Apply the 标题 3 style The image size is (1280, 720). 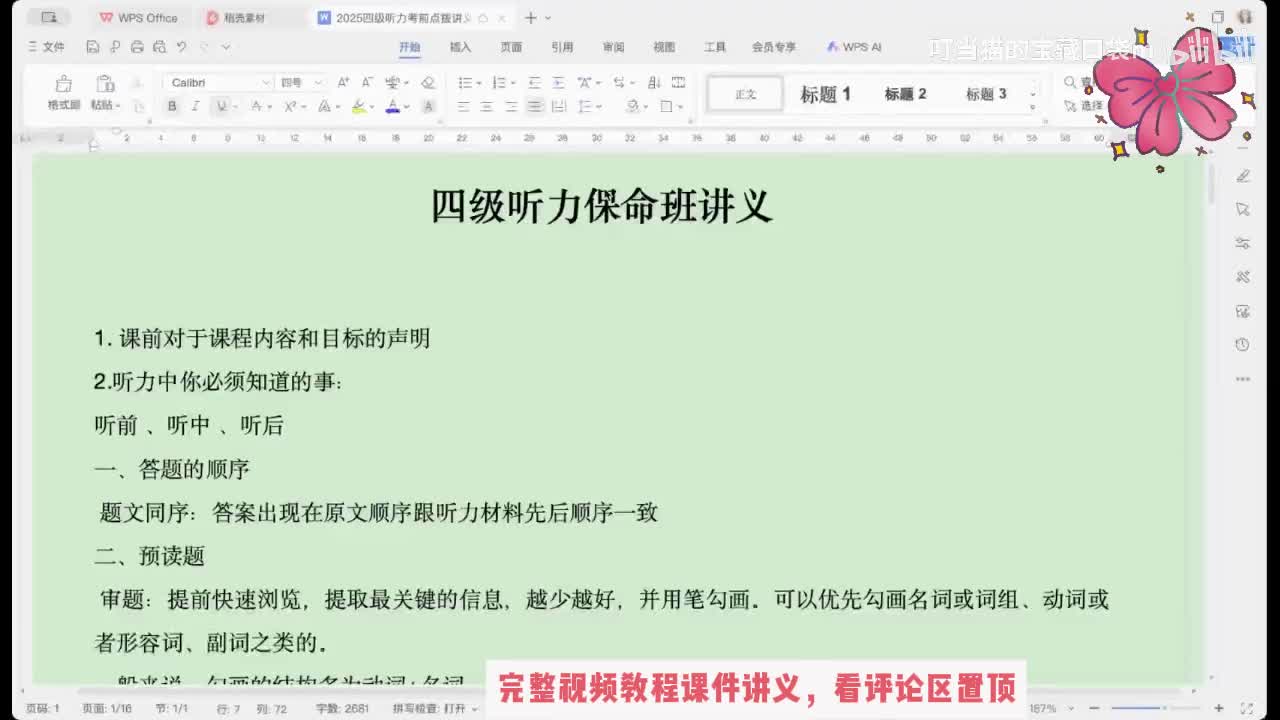click(986, 94)
